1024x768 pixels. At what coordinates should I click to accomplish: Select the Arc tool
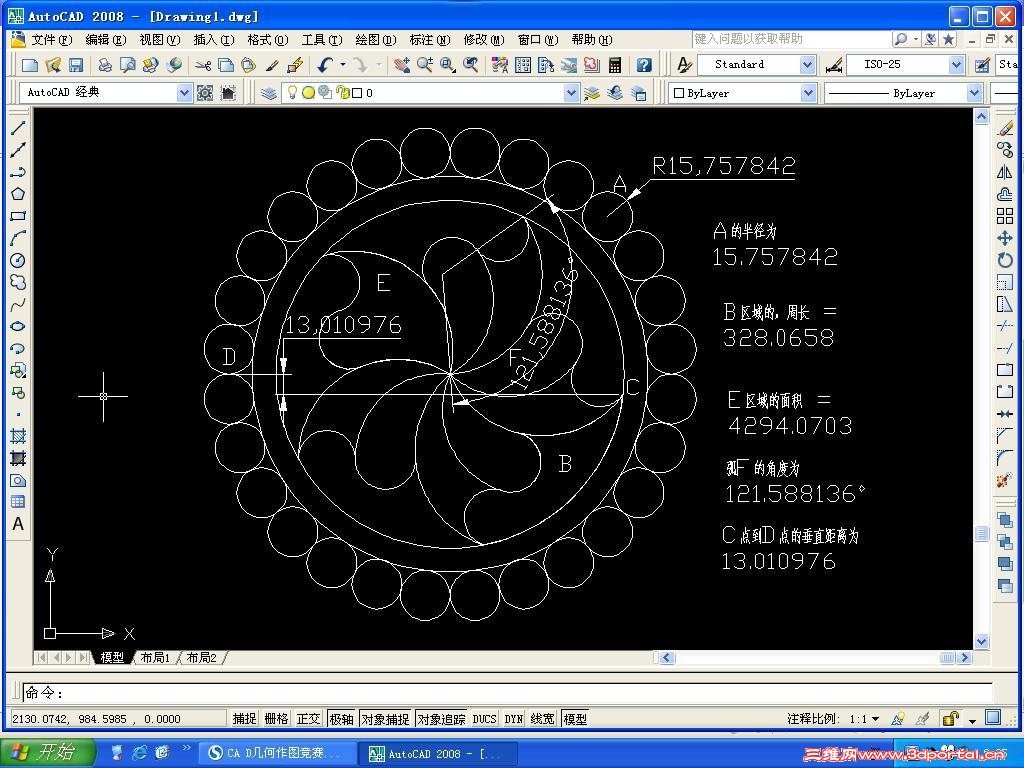coord(18,238)
